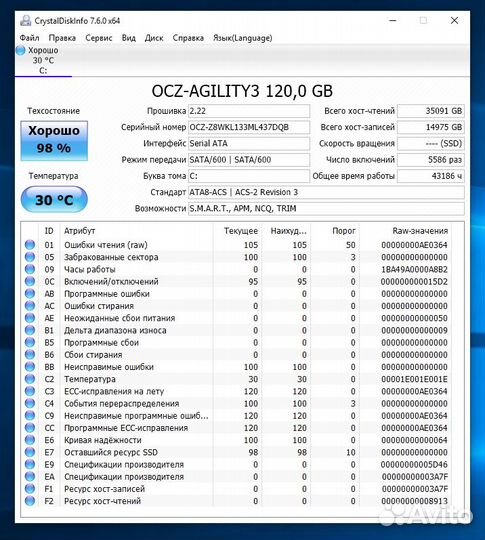Click the status orb for CC Программные ECC-исправления
Image resolution: width=485 pixels, height=540 pixels.
[30, 428]
